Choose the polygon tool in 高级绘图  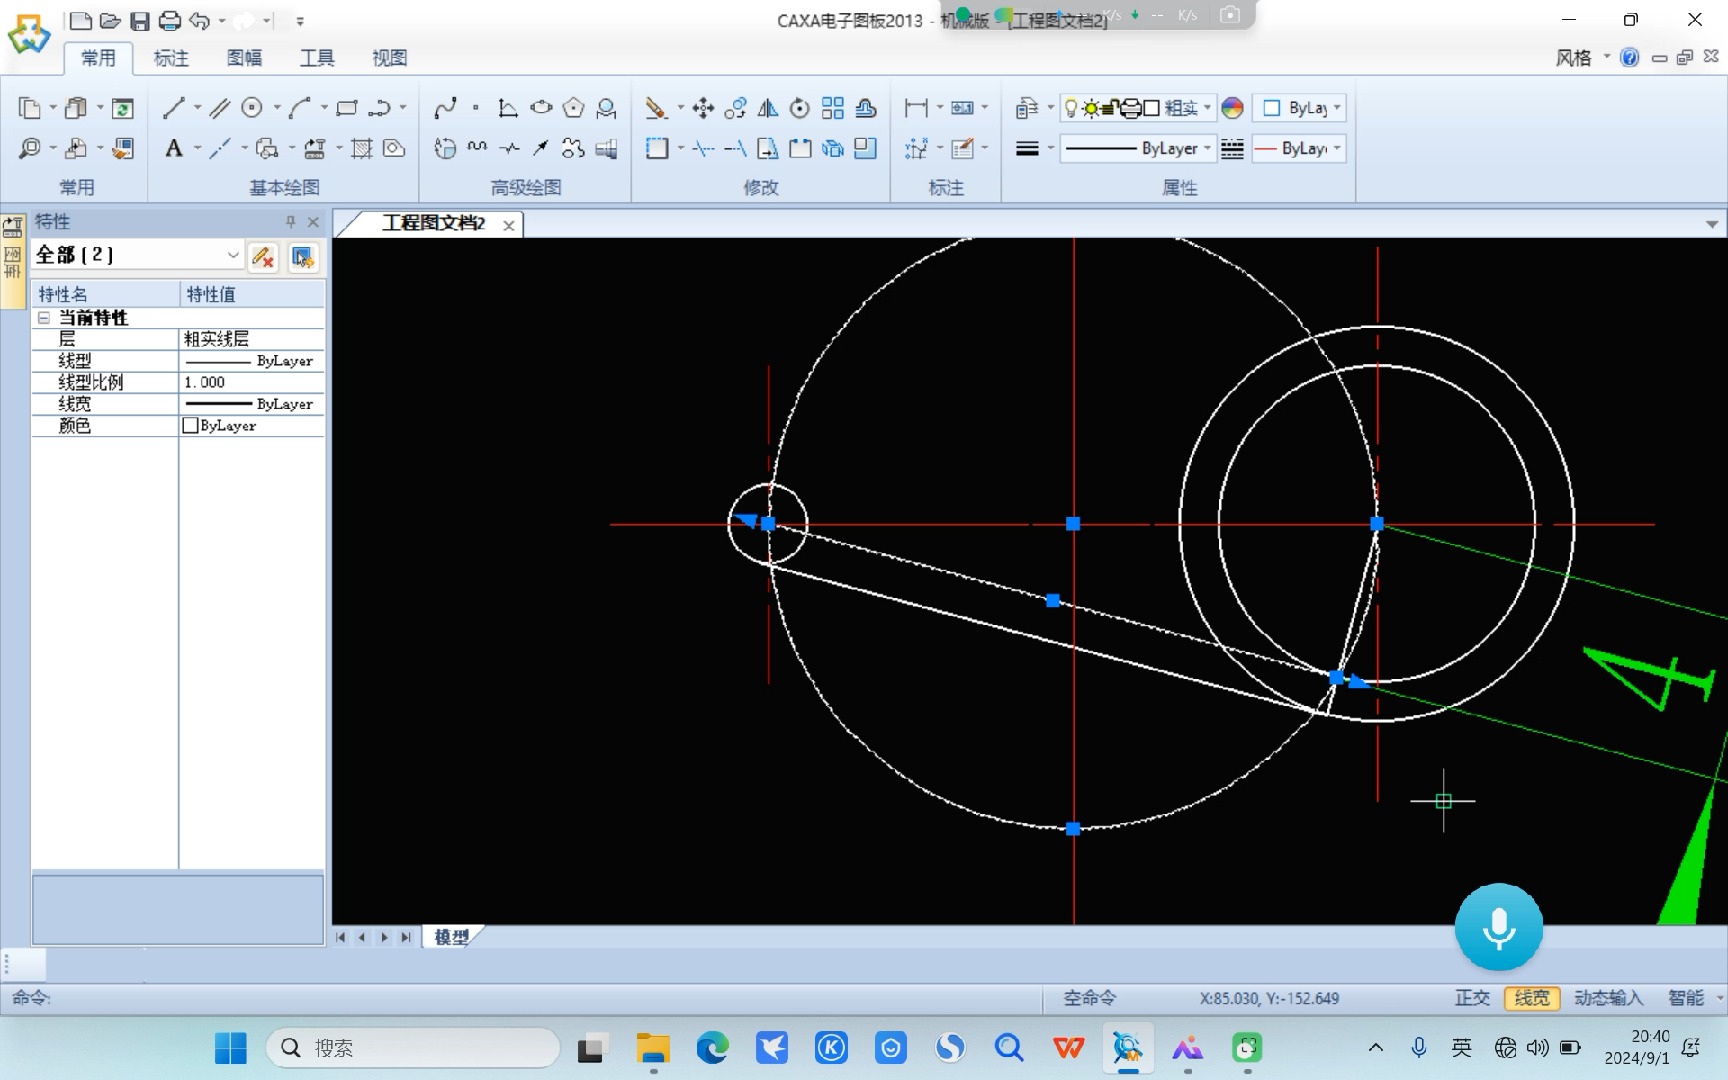573,108
